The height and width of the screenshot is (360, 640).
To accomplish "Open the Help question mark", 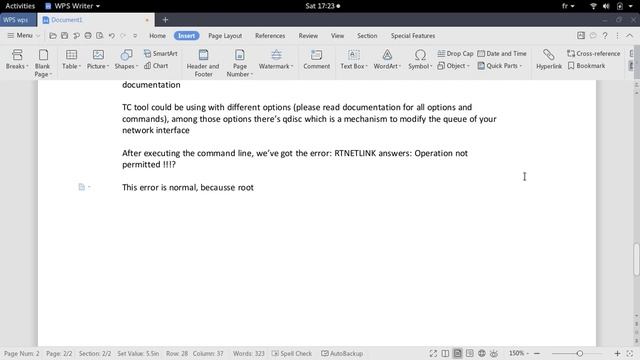I will click(605, 36).
